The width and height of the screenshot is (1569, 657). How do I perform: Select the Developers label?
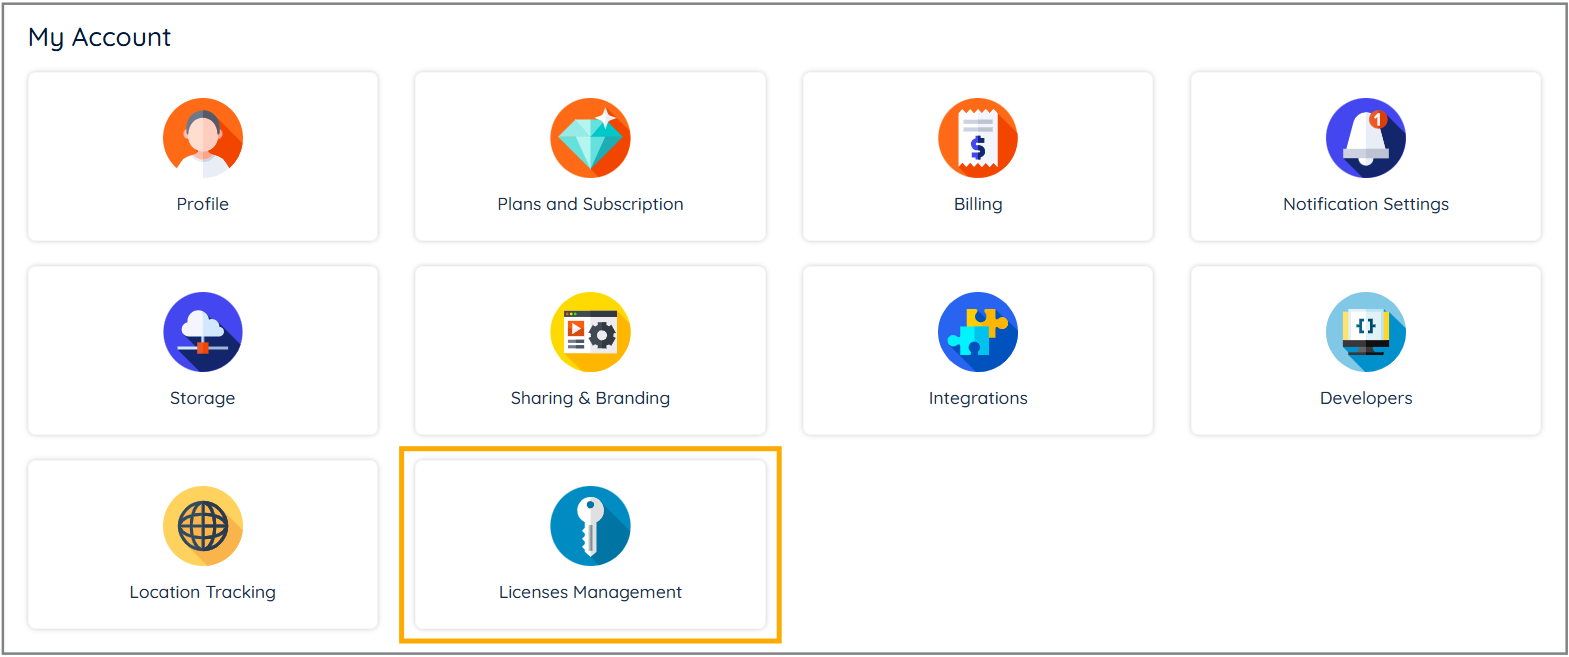(1366, 398)
